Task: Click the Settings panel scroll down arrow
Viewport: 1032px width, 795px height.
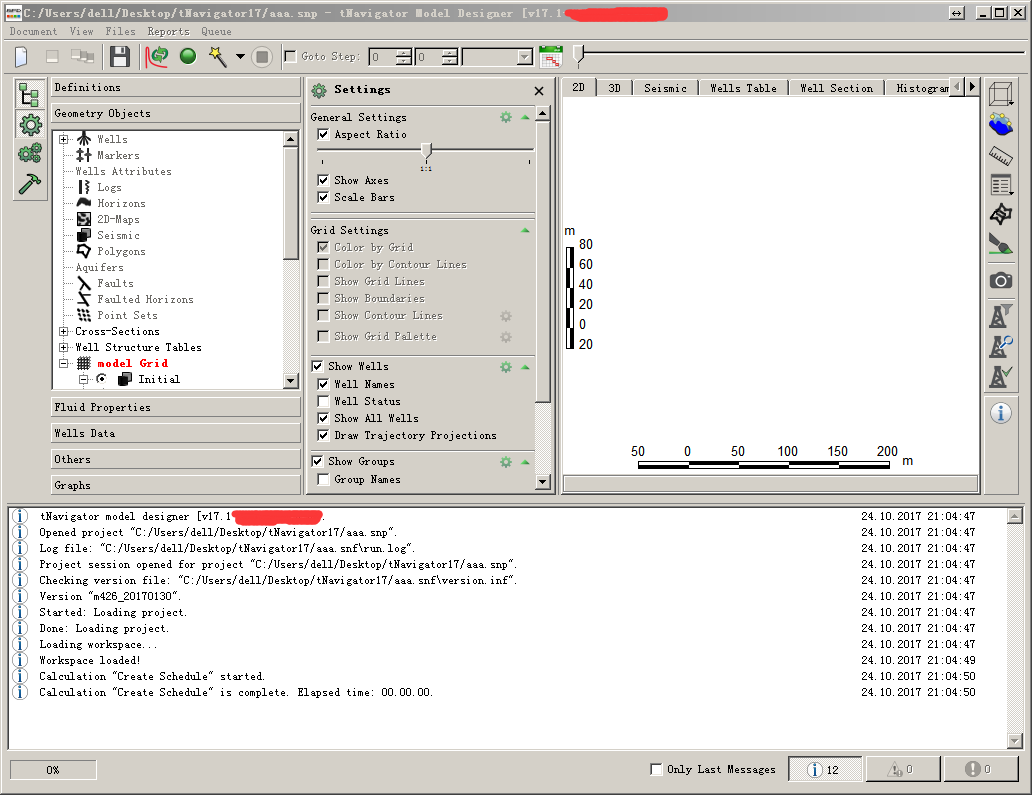Action: (x=542, y=482)
